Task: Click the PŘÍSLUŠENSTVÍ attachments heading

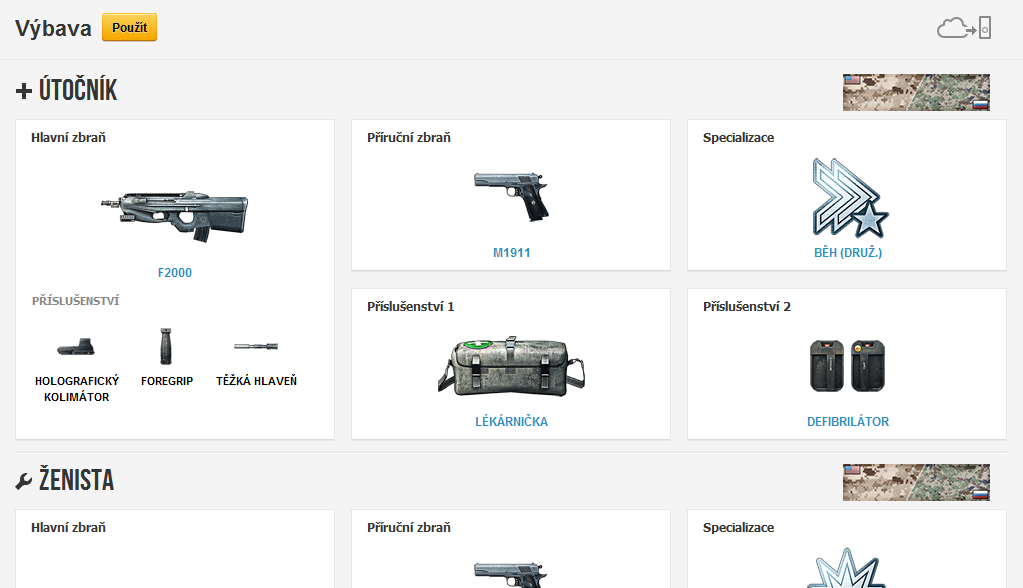Action: 76,301
